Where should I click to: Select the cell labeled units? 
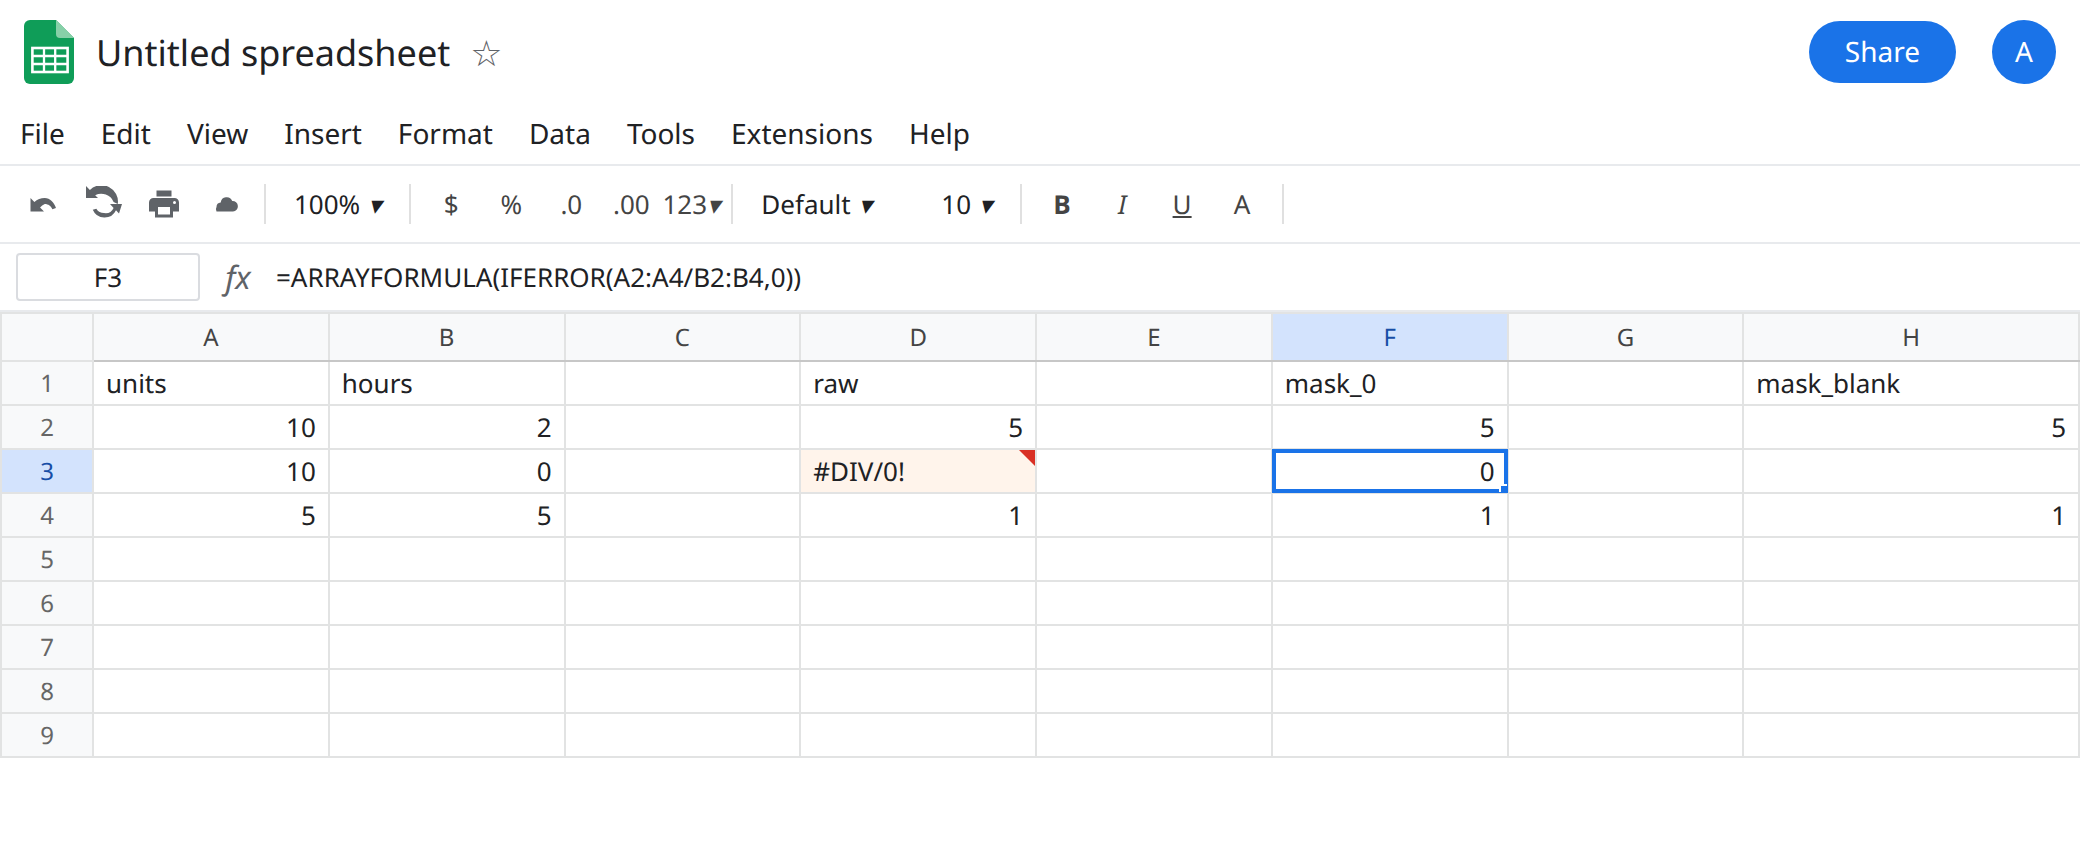[211, 383]
